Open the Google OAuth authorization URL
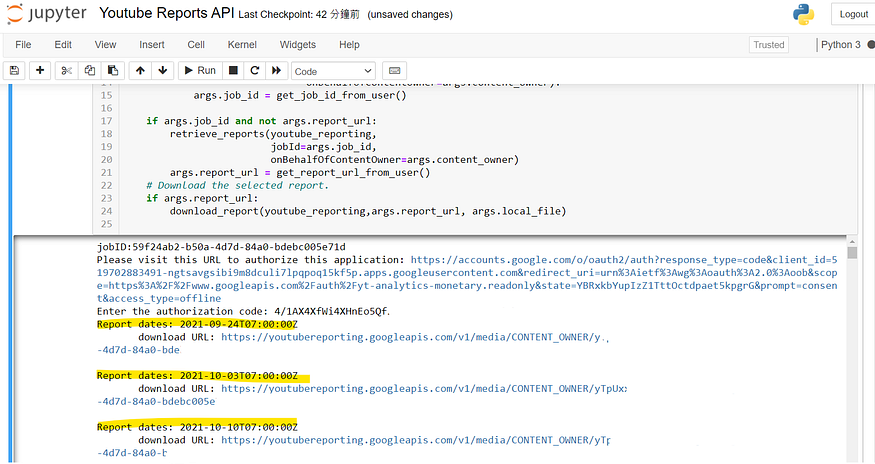 (x=467, y=279)
